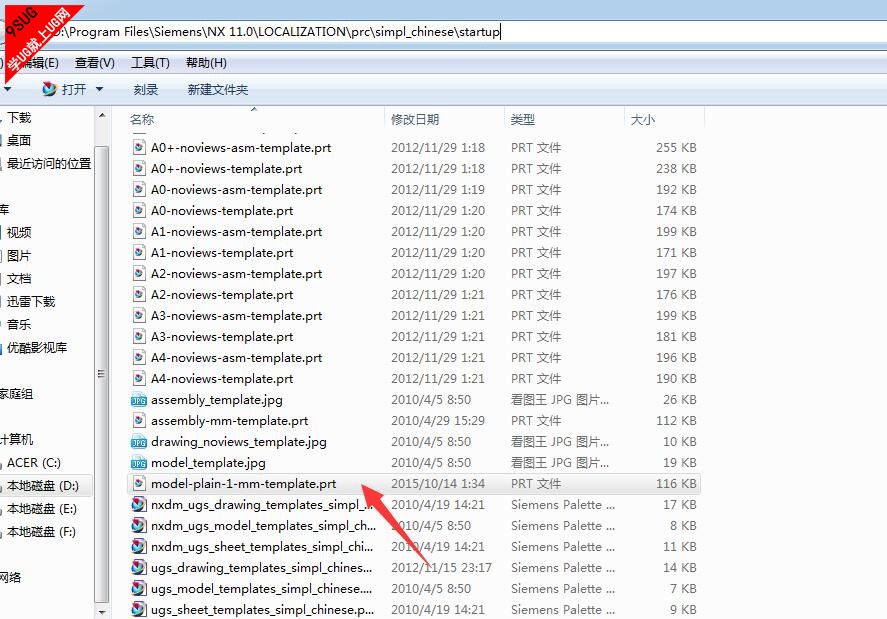
Task: Open the 迅雷下载 library
Action: point(31,302)
